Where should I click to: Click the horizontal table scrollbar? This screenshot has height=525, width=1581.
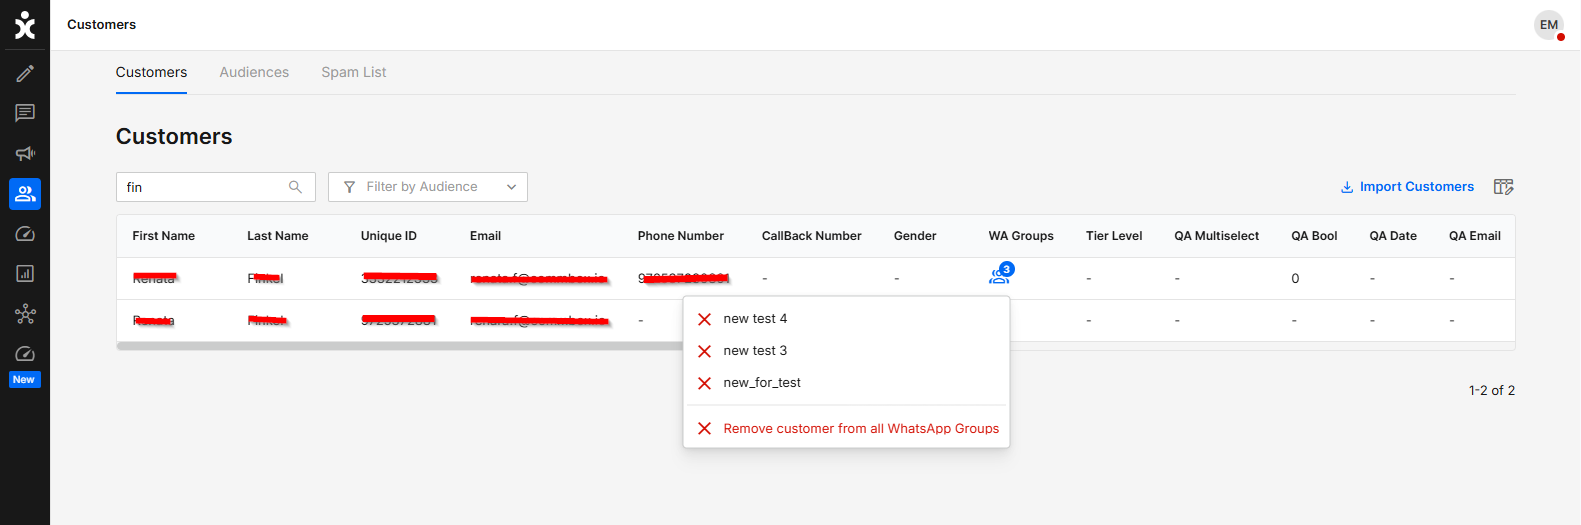[x=400, y=346]
